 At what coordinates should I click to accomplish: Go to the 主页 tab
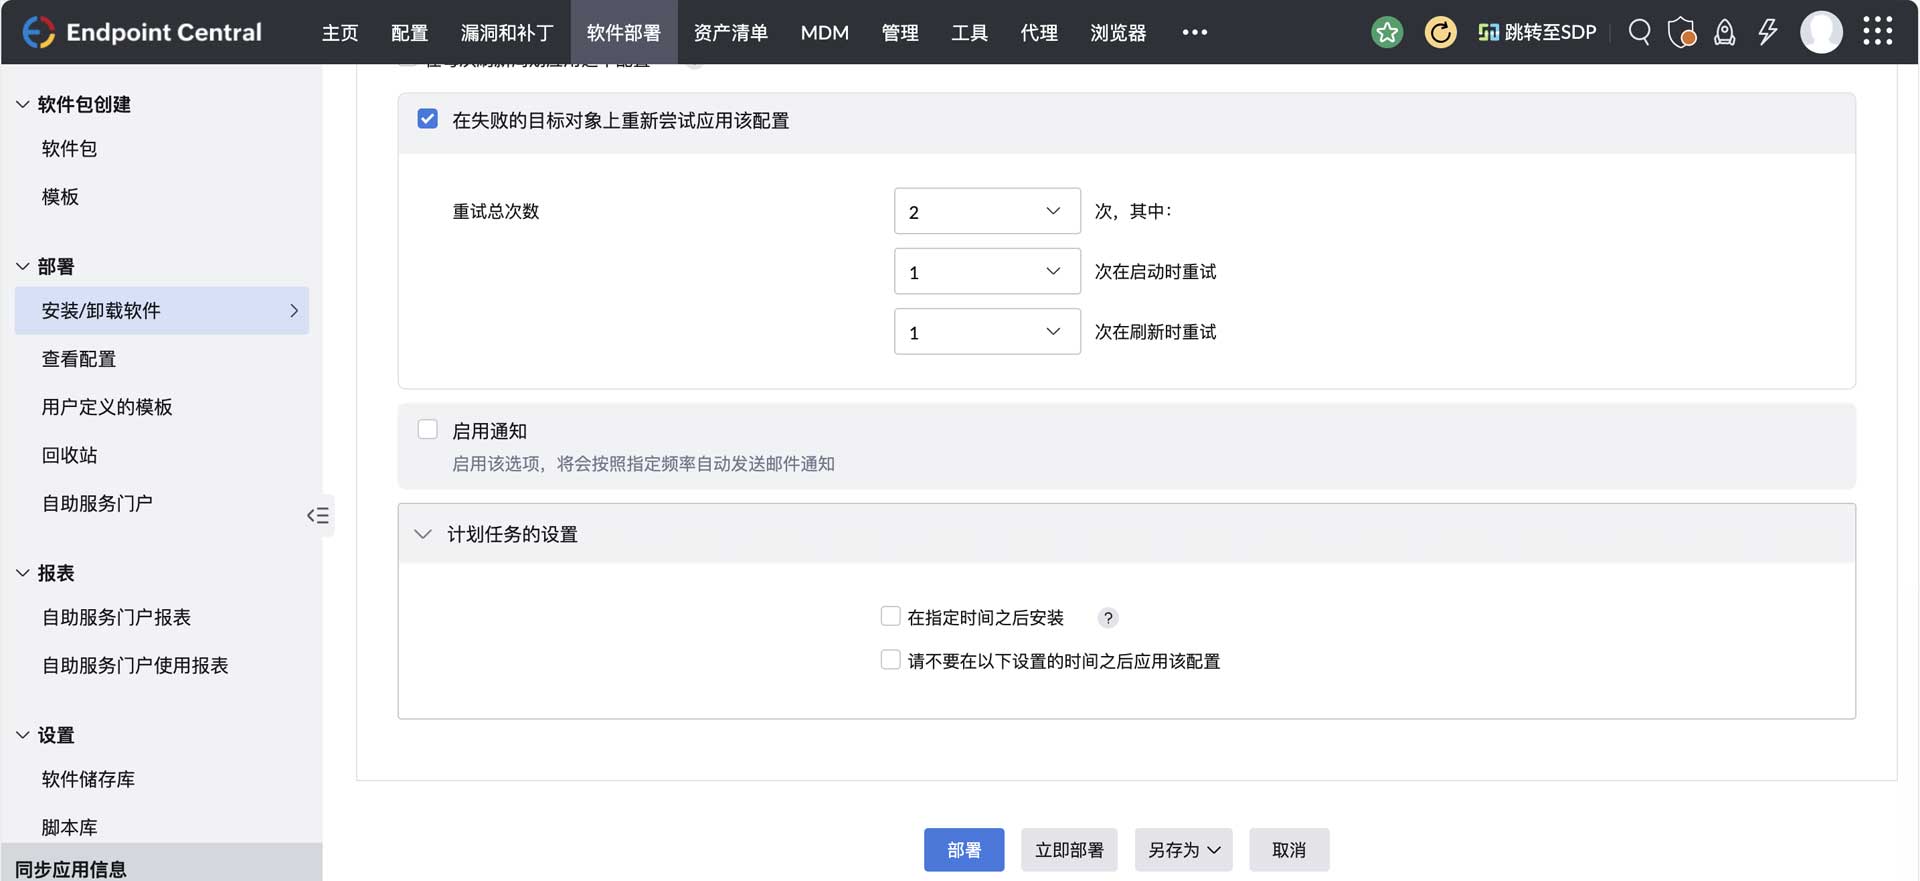340,32
